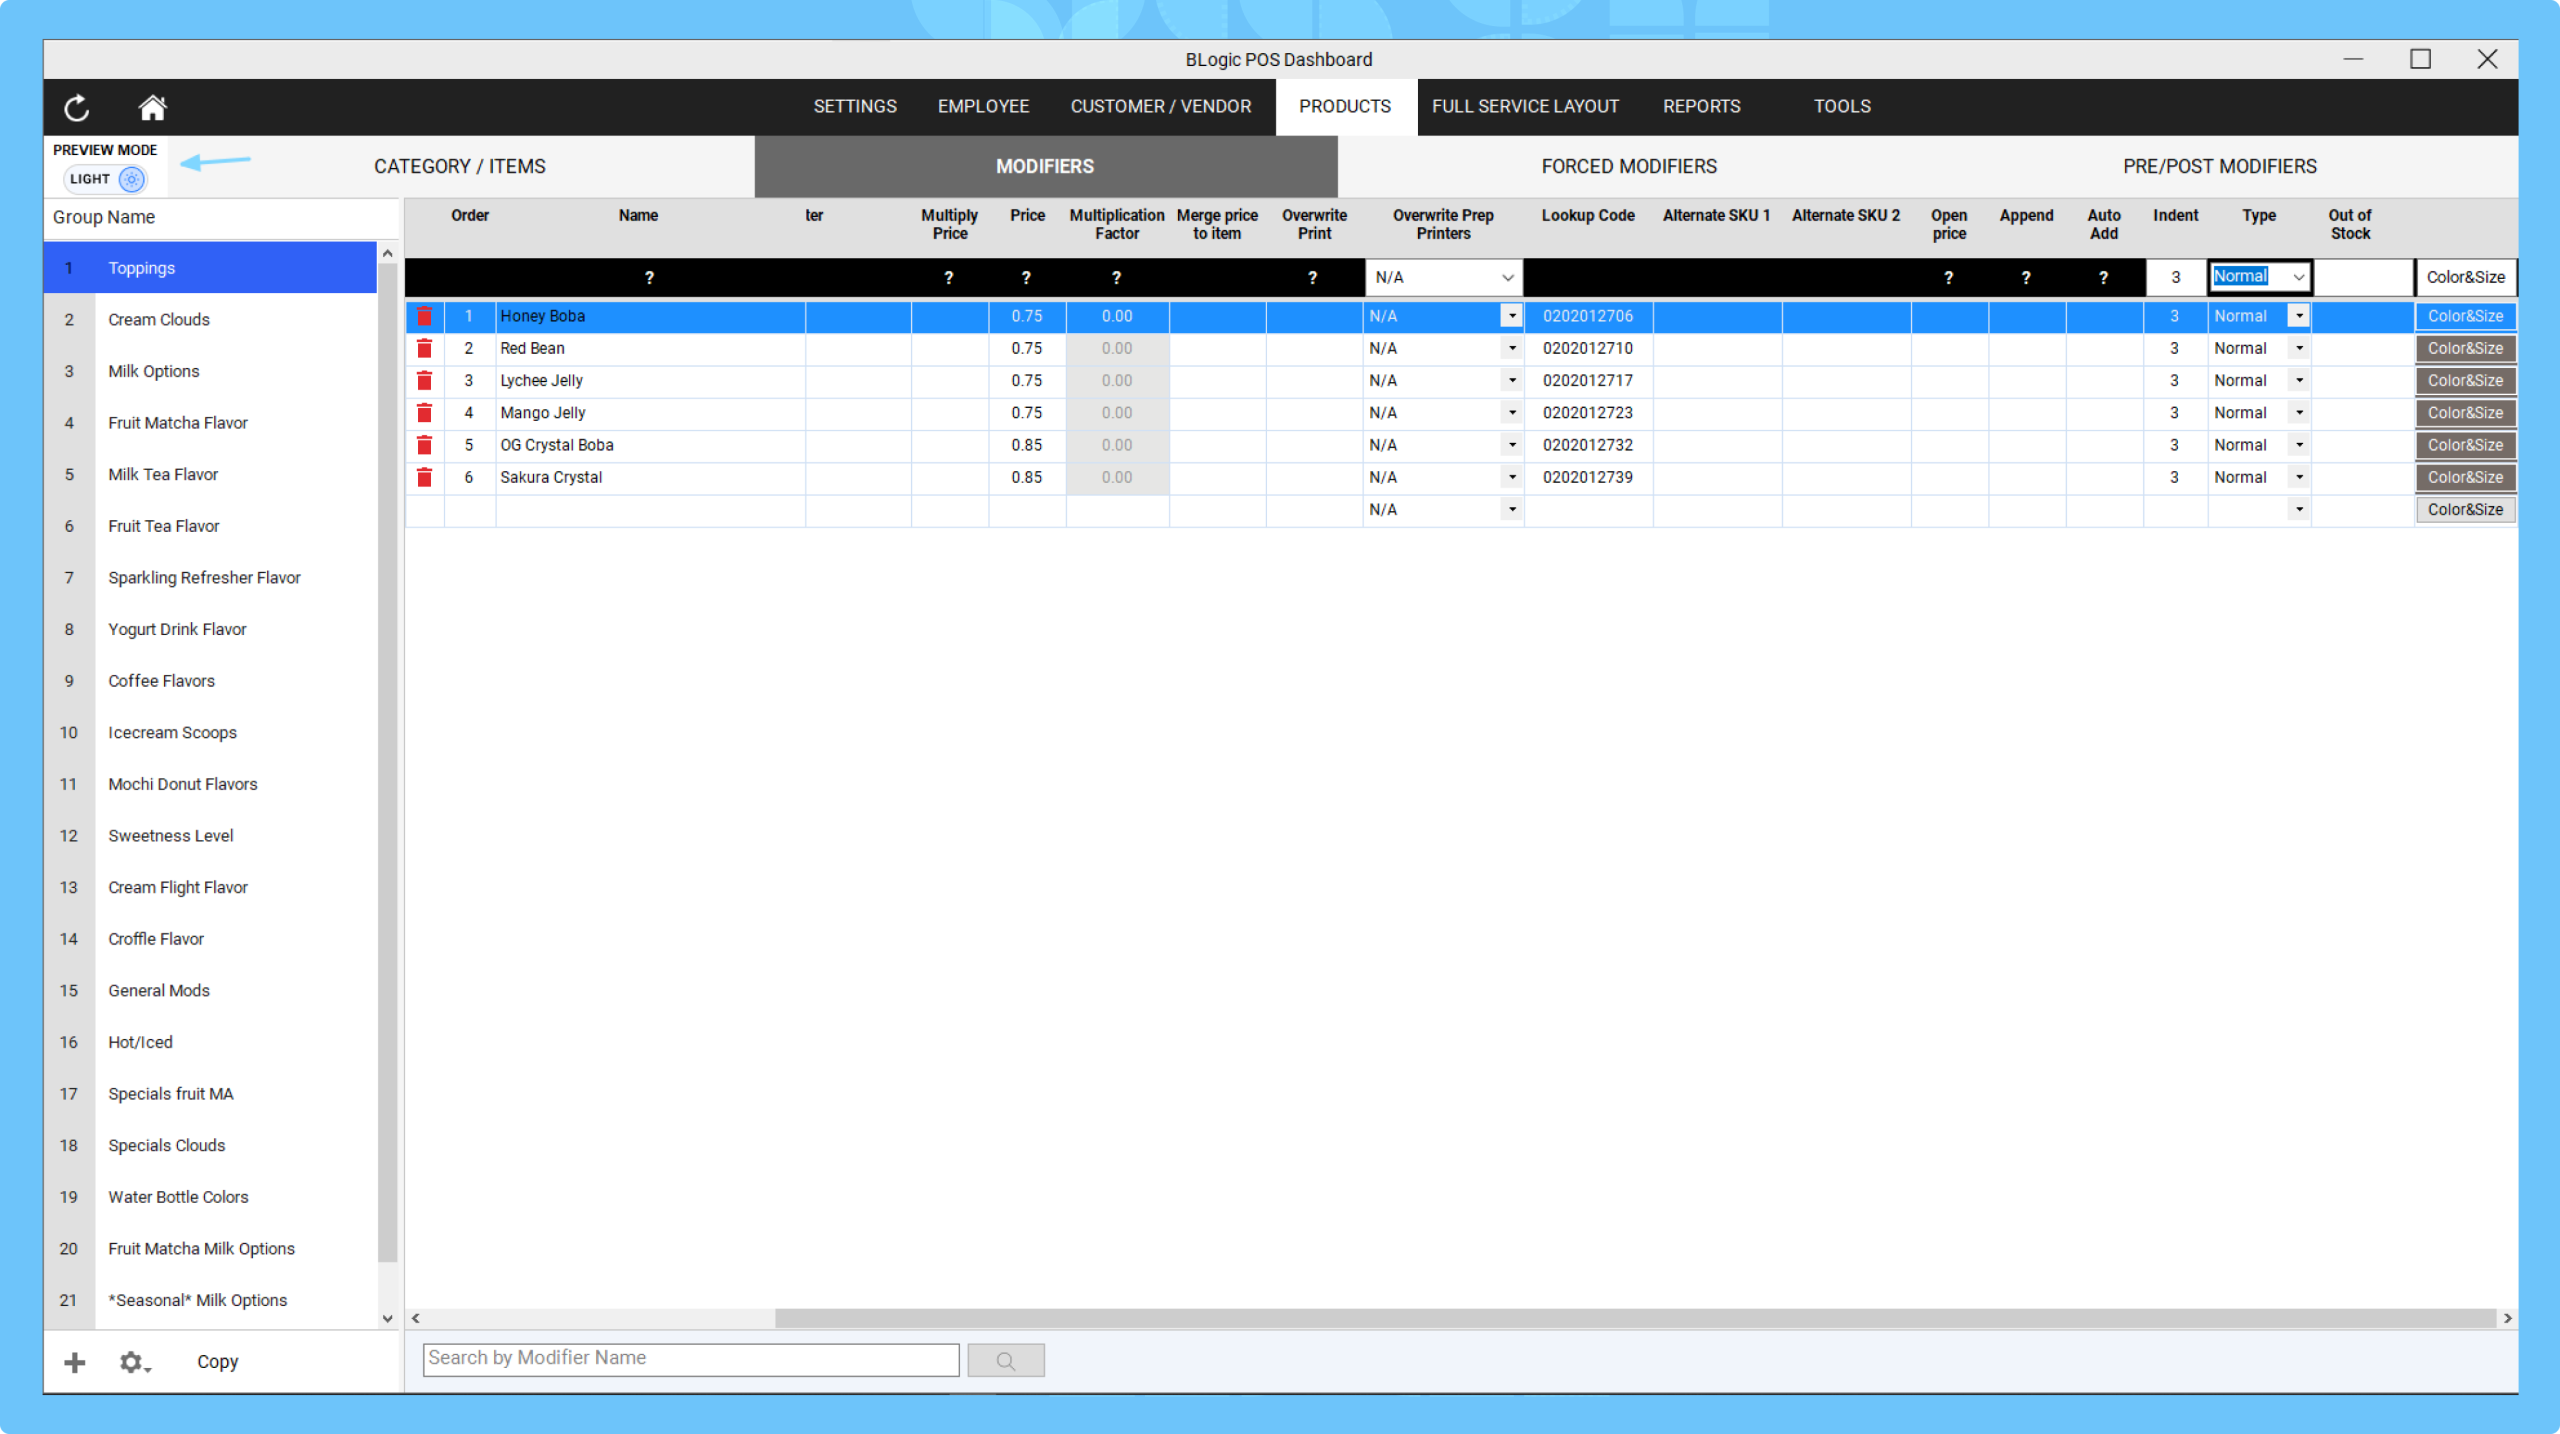Image resolution: width=2560 pixels, height=1434 pixels.
Task: Click the refresh icon in top bar
Action: [77, 107]
